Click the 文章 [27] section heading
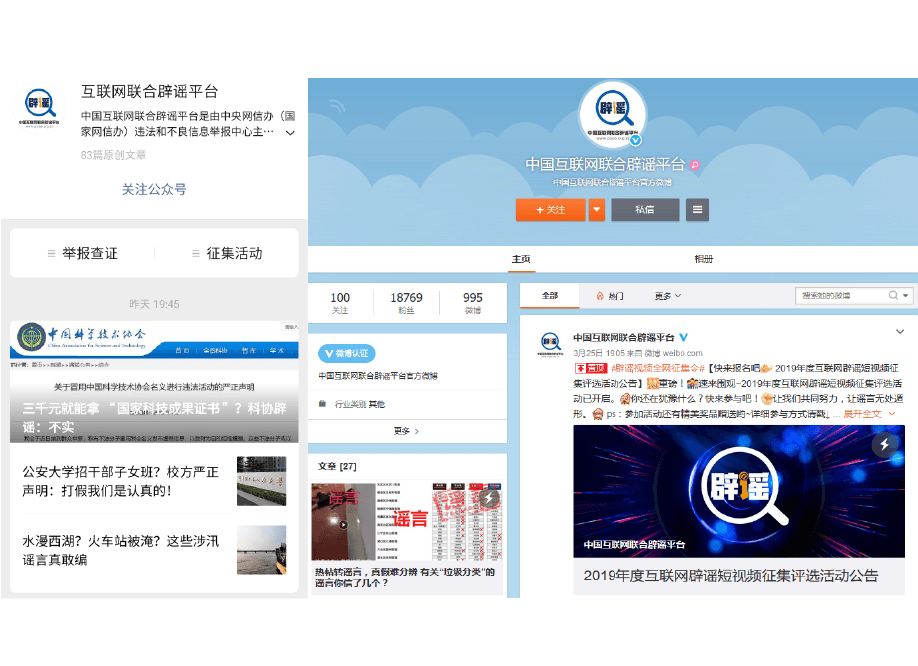The height and width of the screenshot is (666, 918). click(x=337, y=466)
